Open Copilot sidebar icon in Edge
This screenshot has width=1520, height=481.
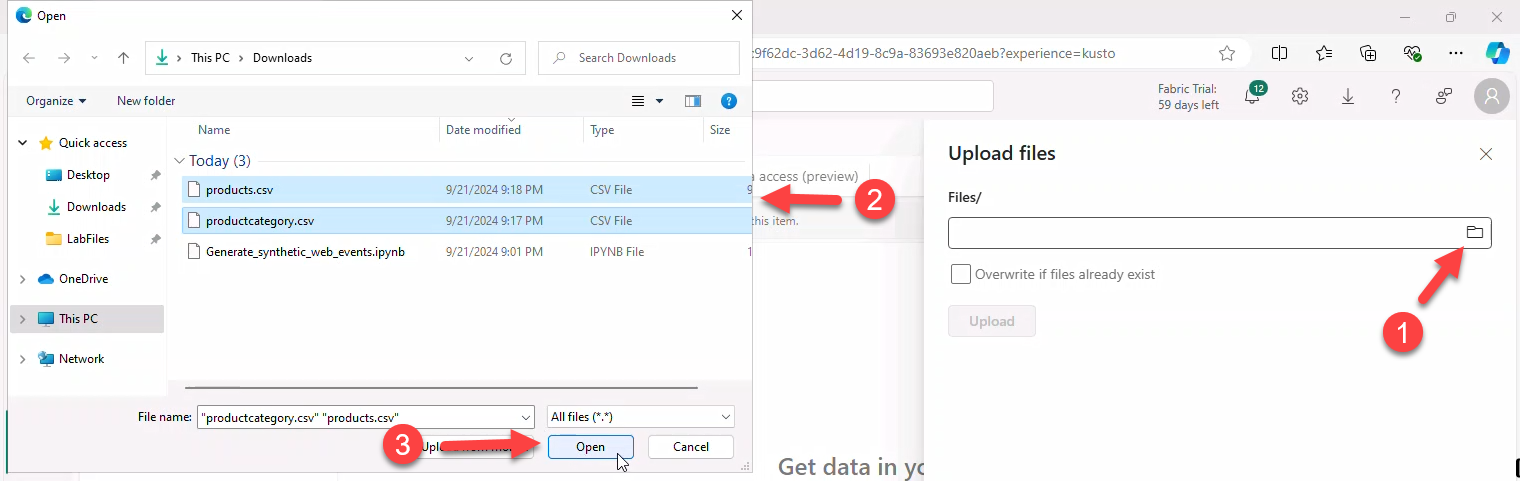coord(1497,52)
